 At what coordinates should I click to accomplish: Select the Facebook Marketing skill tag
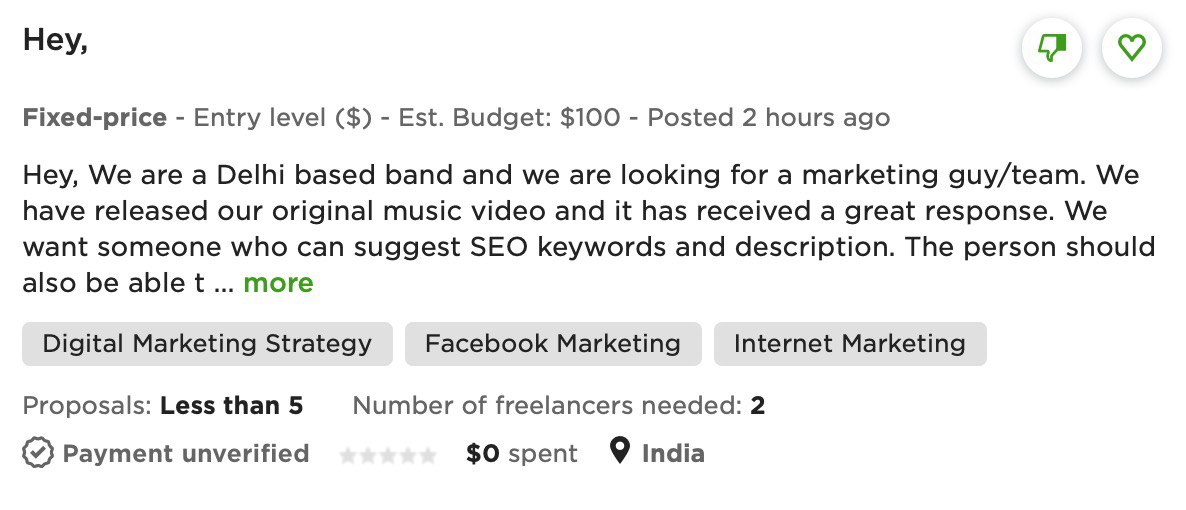click(x=553, y=344)
